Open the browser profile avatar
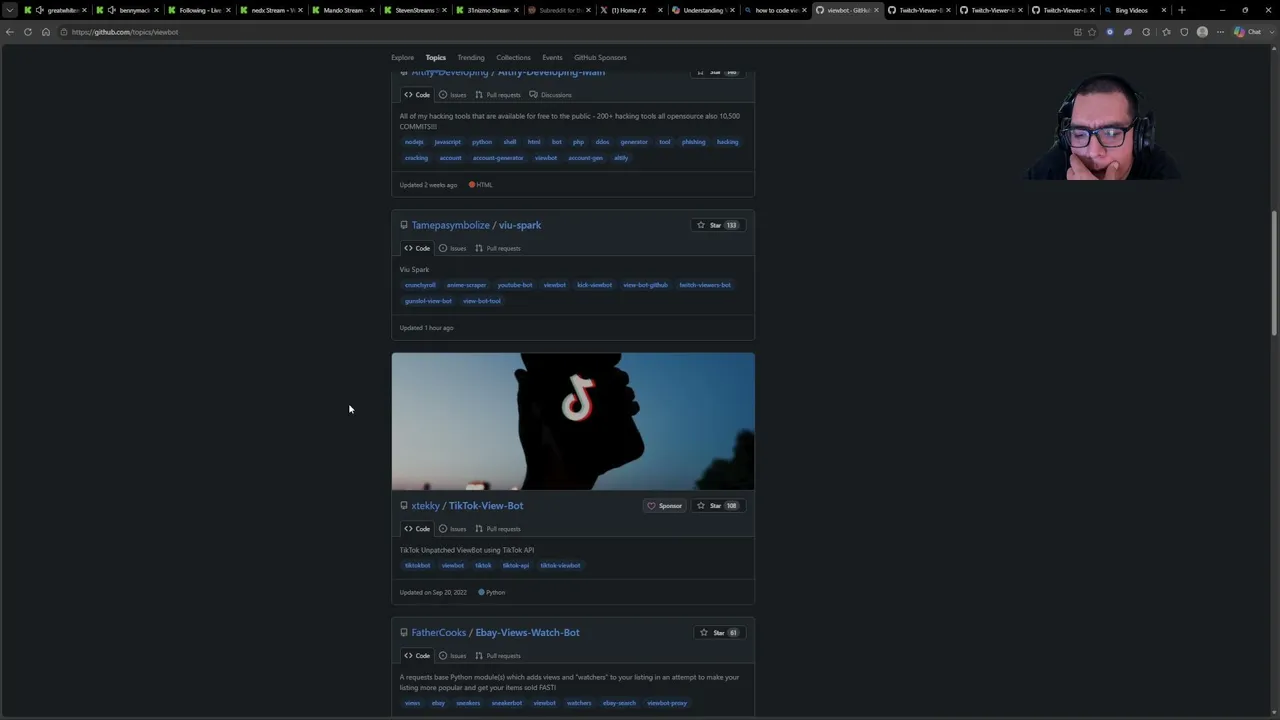Screen dimensions: 1280x720 (x=1203, y=32)
